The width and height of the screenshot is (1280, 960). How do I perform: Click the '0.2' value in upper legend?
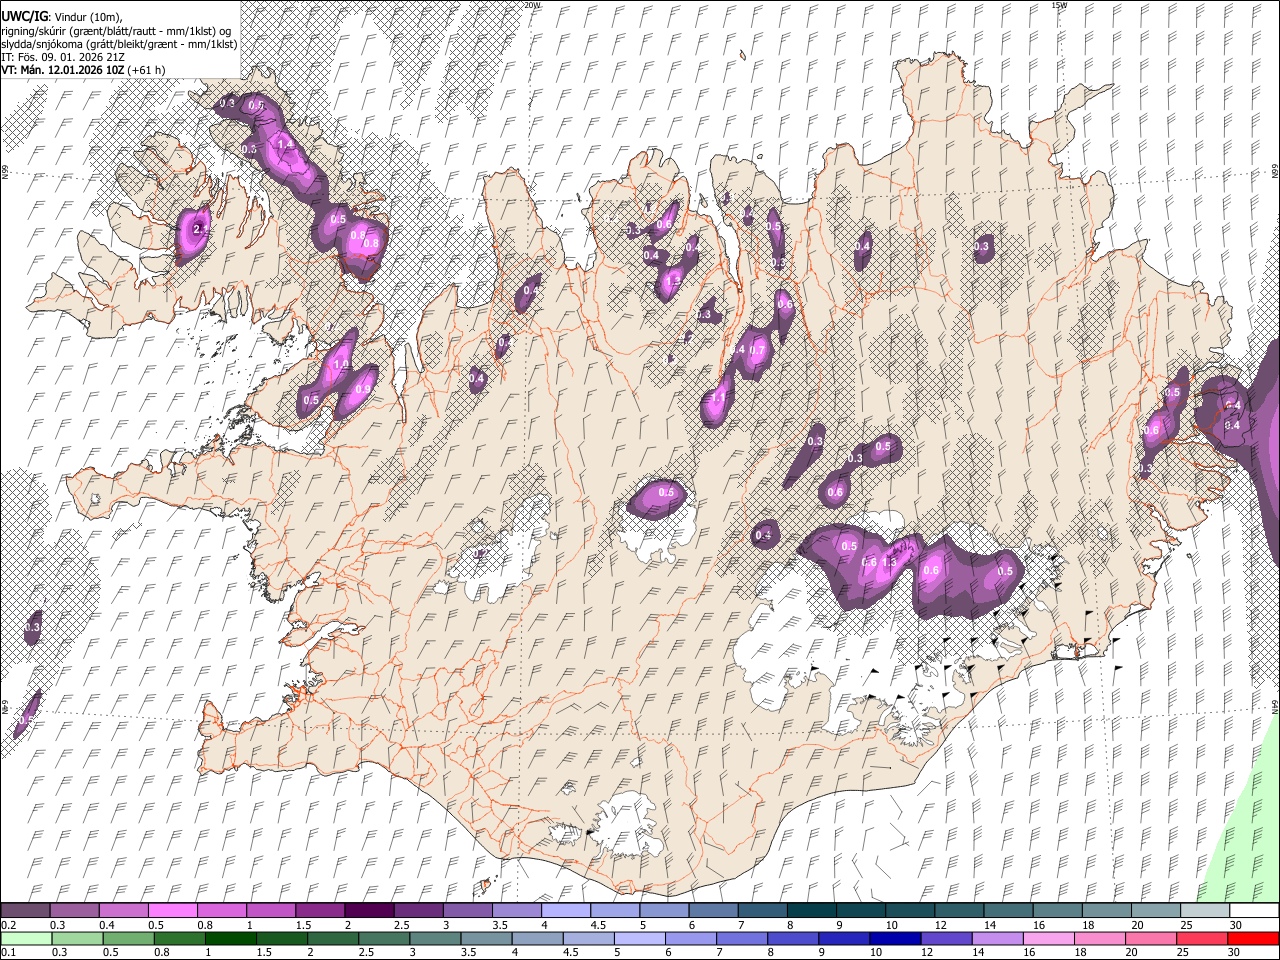pyautogui.click(x=9, y=925)
